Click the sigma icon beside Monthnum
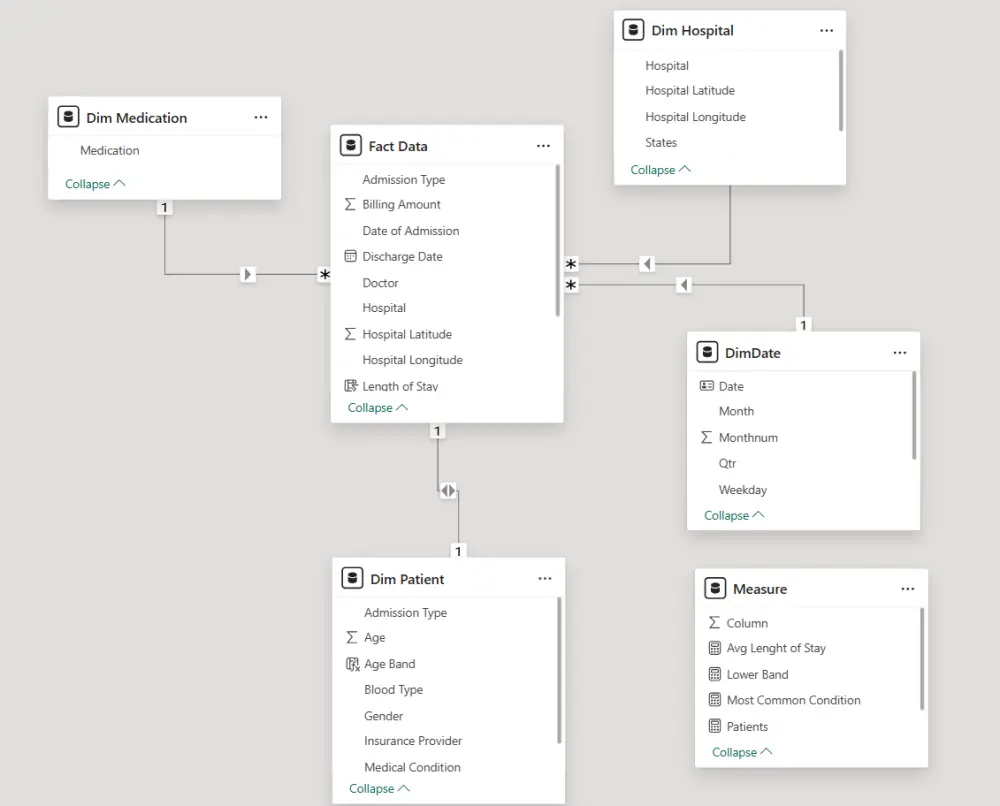Viewport: 1000px width, 806px height. click(708, 437)
